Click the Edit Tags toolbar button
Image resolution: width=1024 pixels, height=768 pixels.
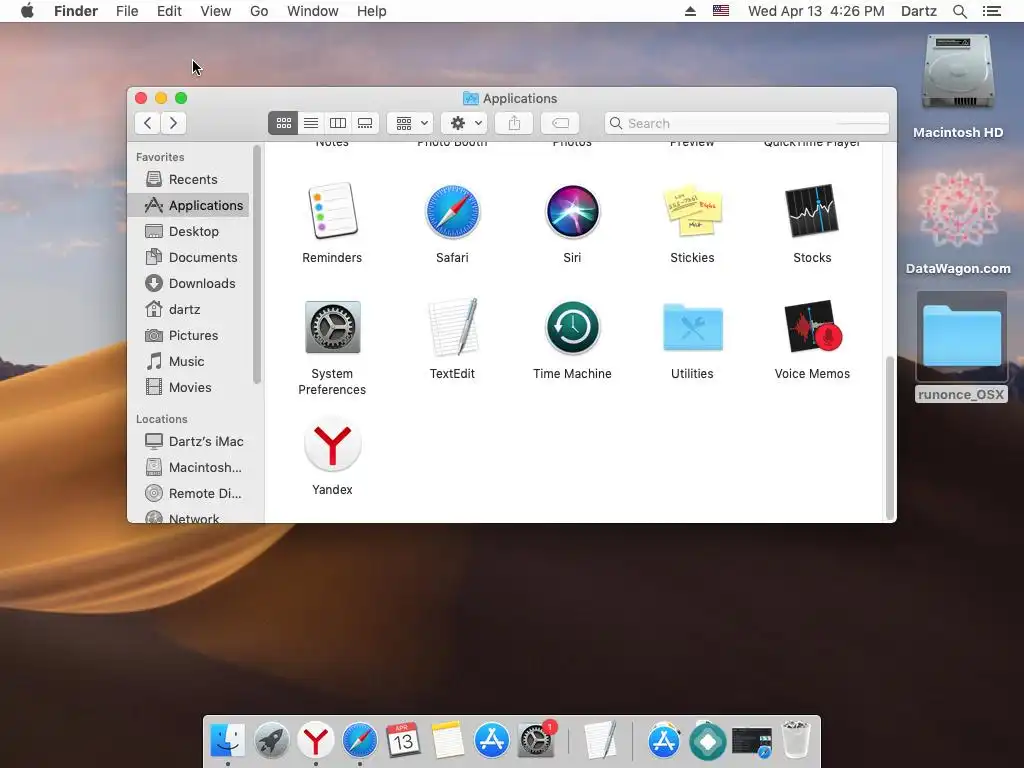tap(560, 123)
